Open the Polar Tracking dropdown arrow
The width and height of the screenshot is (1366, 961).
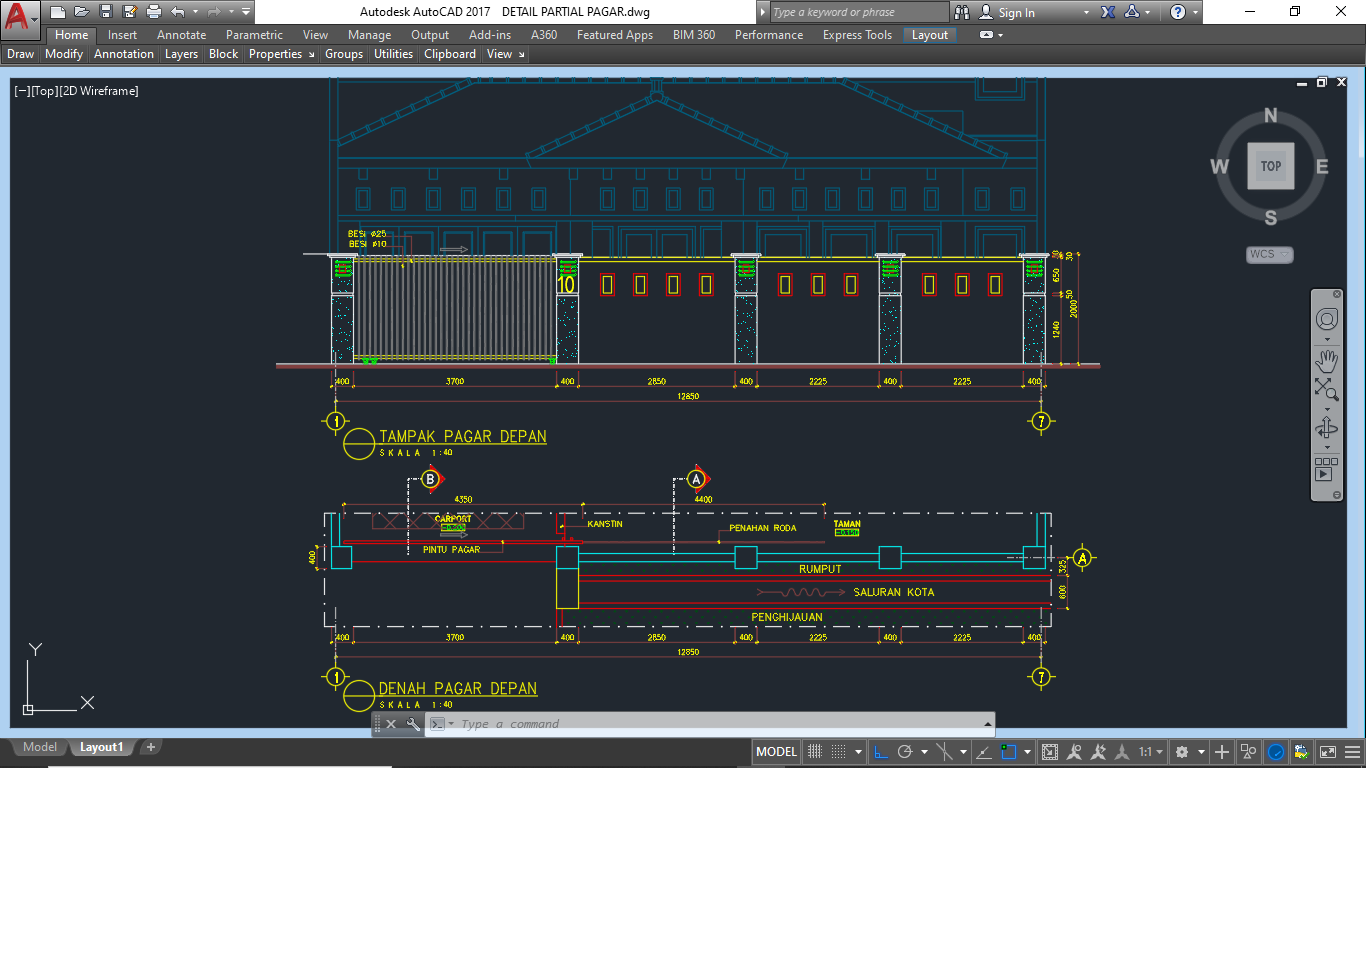click(x=923, y=751)
